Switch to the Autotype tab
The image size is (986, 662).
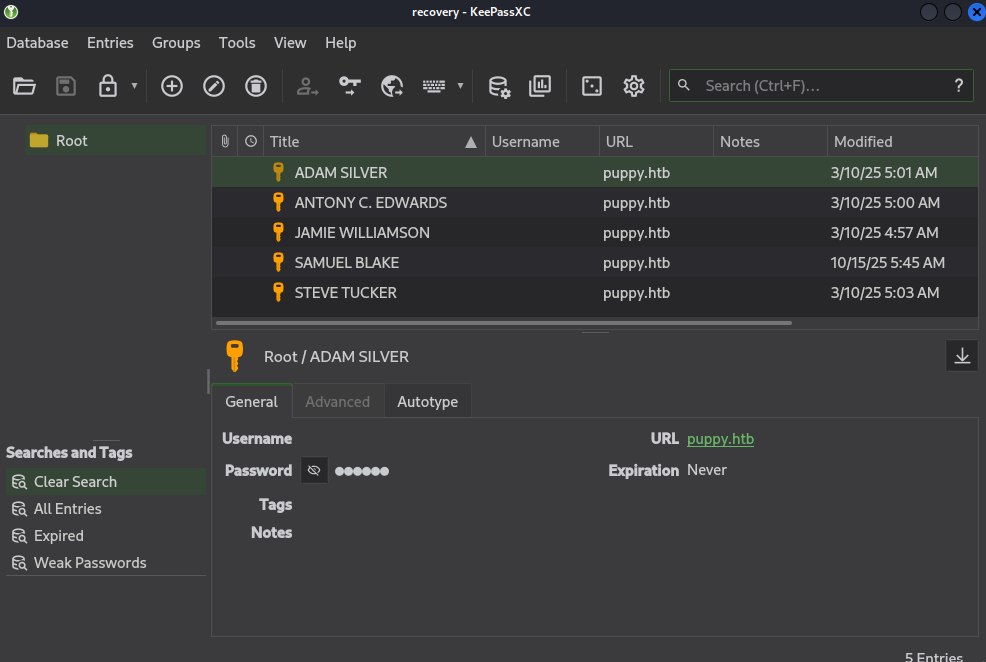[x=427, y=402]
